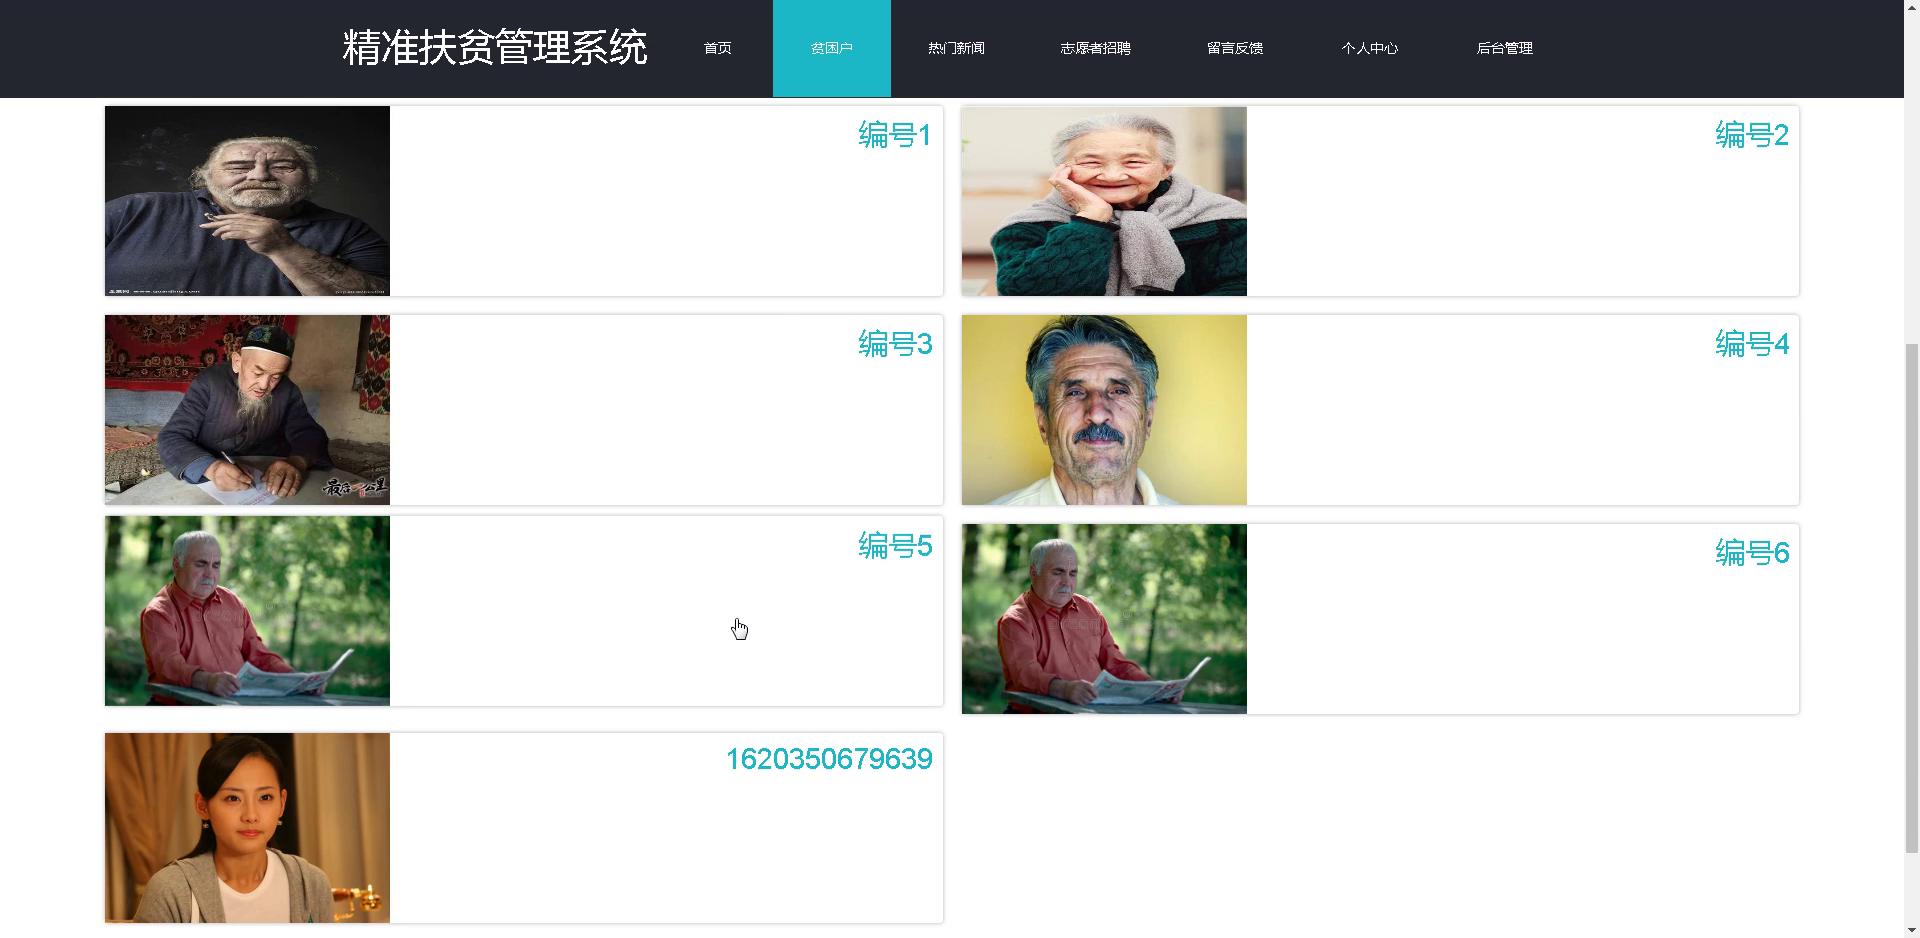Open 个人中心 personal center
Image resolution: width=1920 pixels, height=938 pixels.
point(1369,48)
